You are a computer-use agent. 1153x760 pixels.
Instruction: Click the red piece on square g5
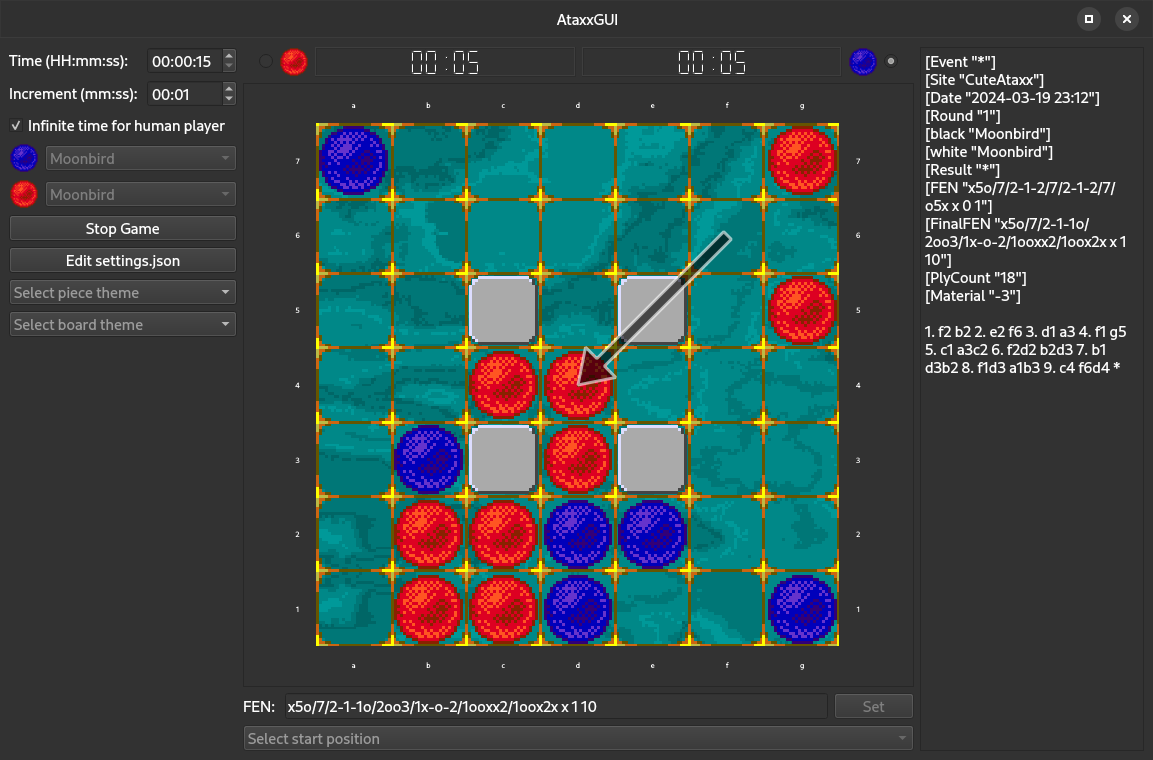pos(802,310)
